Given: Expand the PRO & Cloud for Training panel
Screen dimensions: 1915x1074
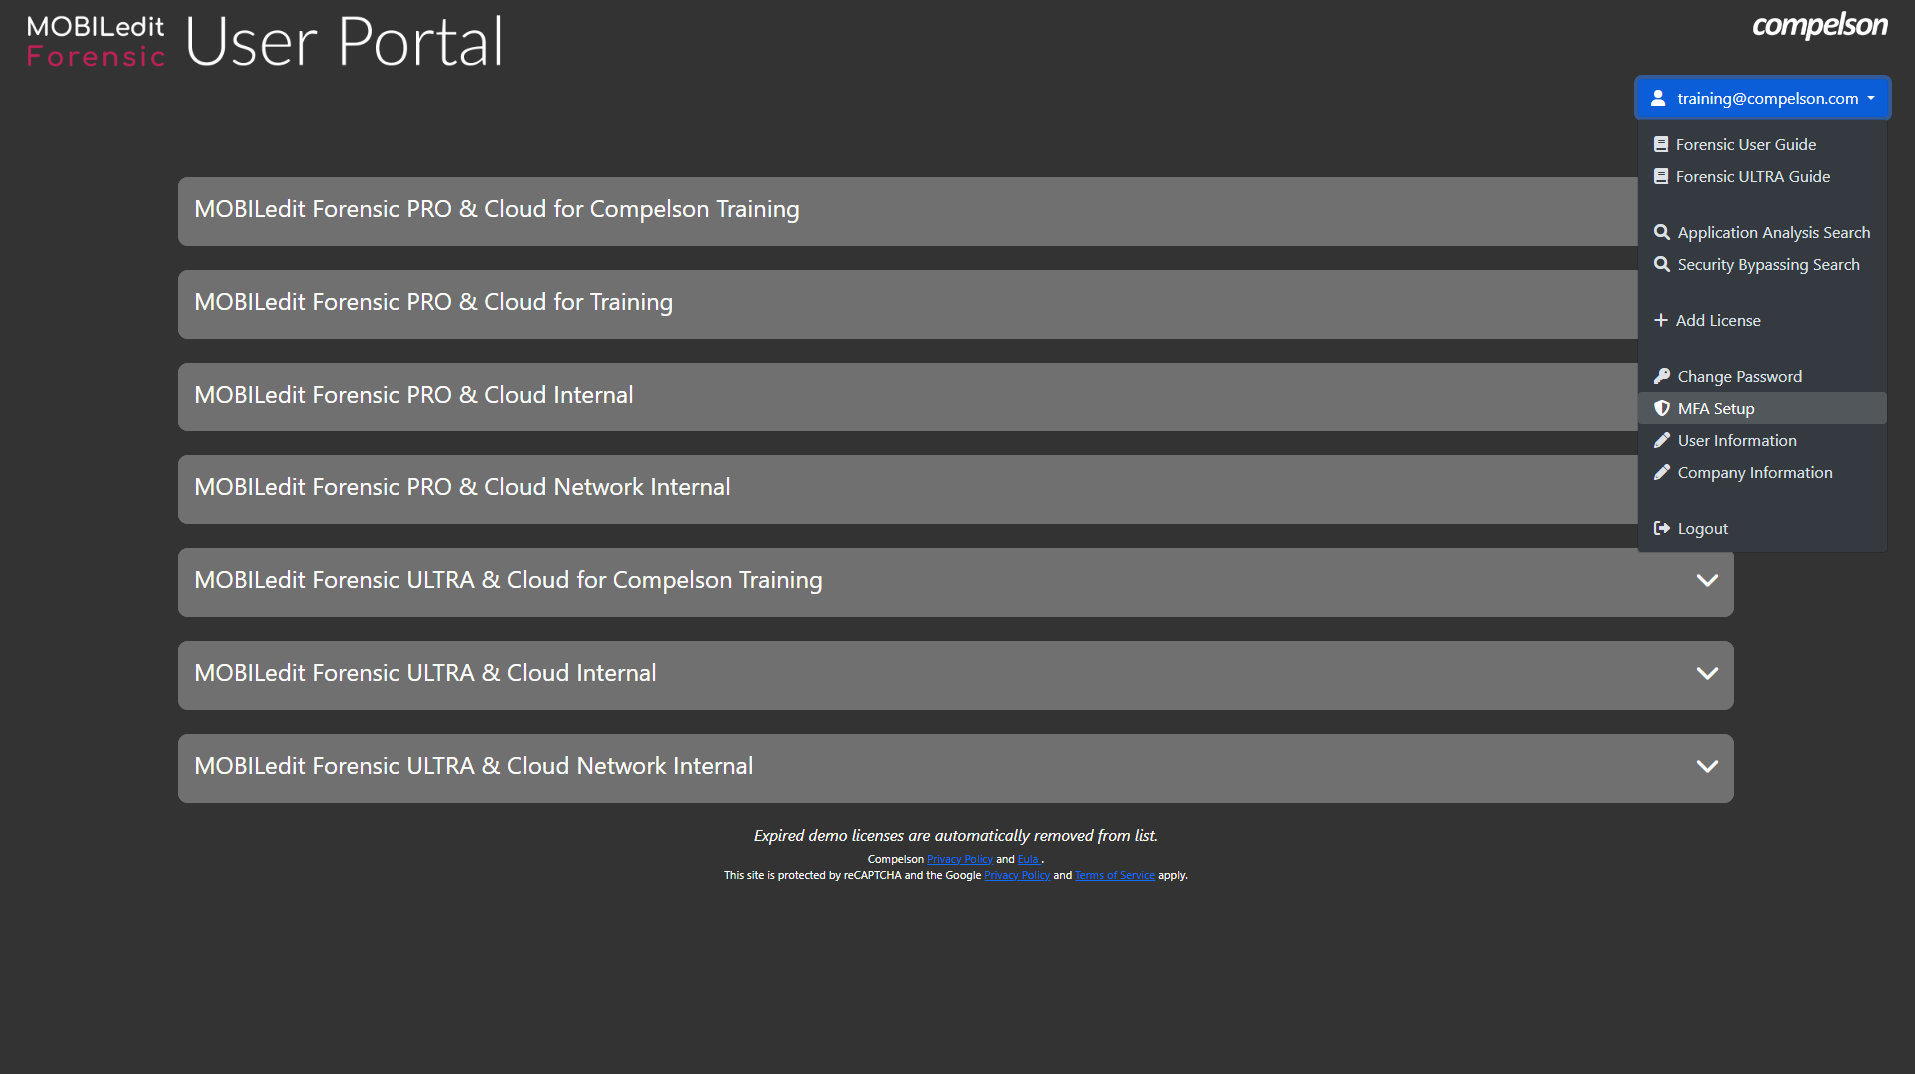Looking at the screenshot, I should (900, 303).
